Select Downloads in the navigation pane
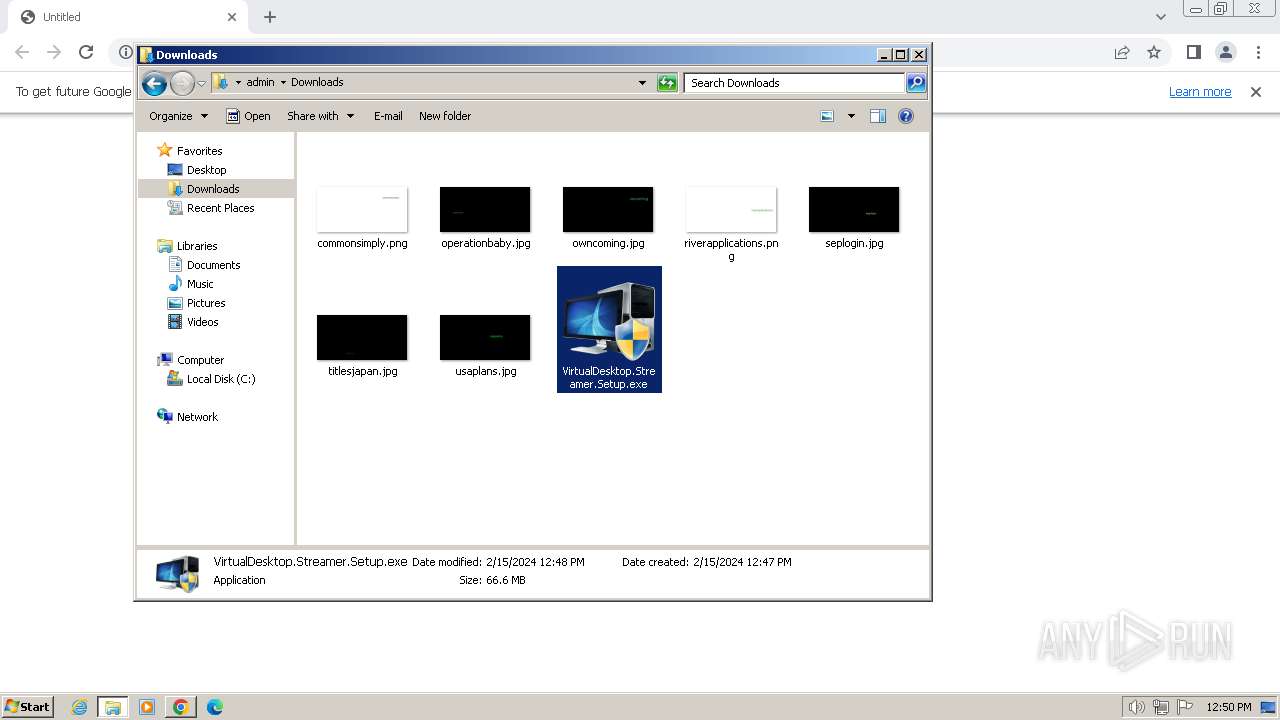This screenshot has height=720, width=1280. [x=213, y=189]
